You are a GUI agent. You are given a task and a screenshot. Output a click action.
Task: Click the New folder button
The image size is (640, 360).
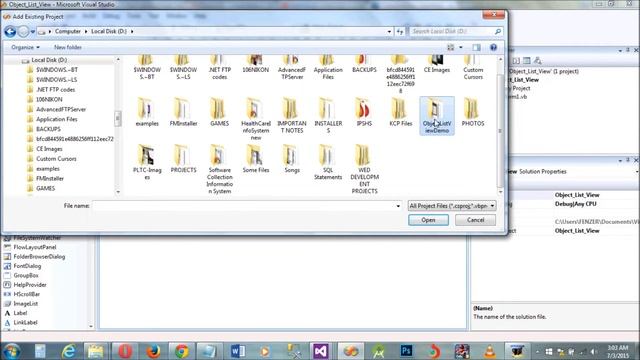coord(68,47)
